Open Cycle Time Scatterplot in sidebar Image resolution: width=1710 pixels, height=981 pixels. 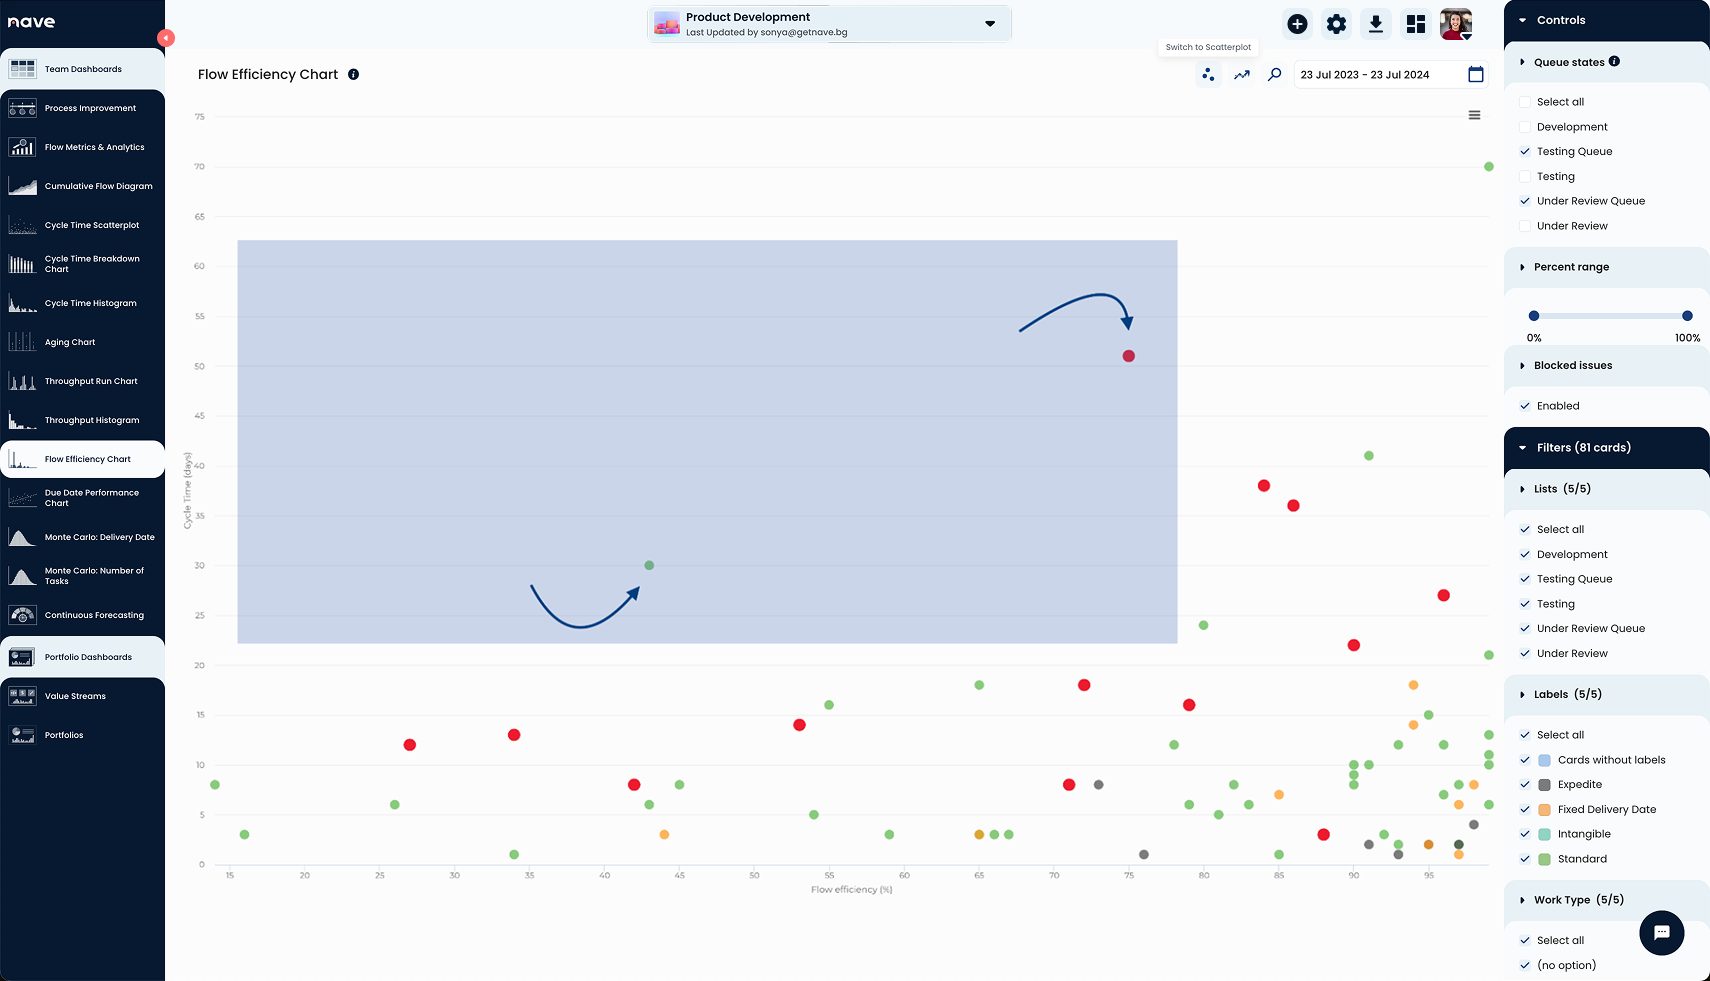(x=91, y=225)
